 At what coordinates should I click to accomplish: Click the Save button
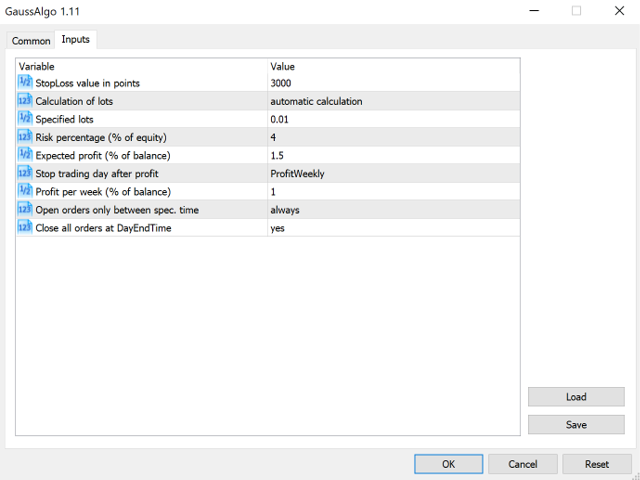[x=576, y=425]
